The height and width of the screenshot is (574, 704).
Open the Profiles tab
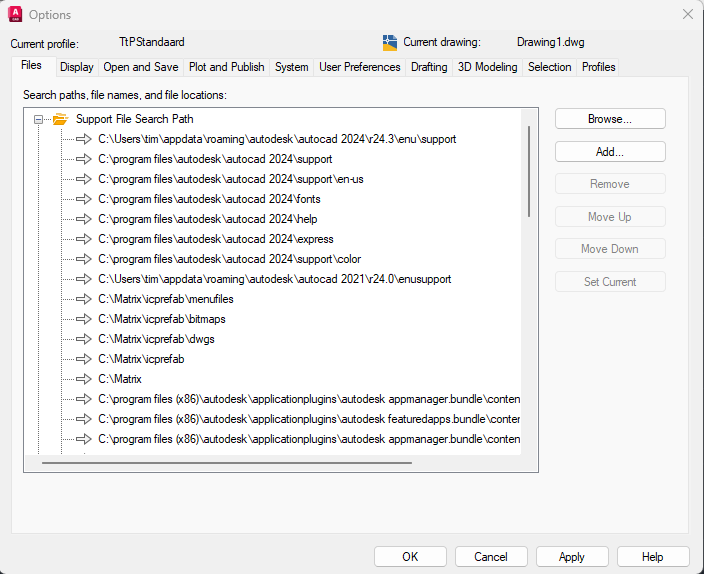(598, 67)
